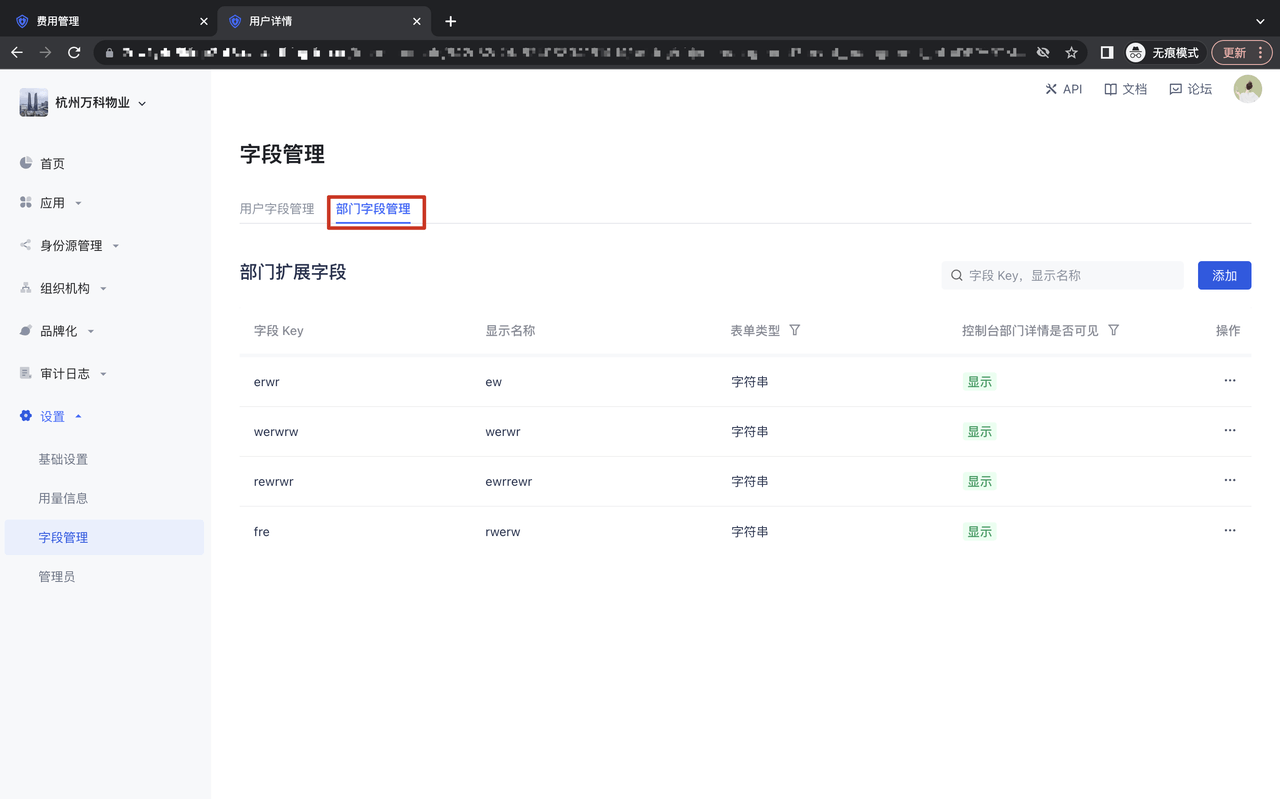
Task: Open the 杭州万科物业 organization switcher
Action: point(84,103)
